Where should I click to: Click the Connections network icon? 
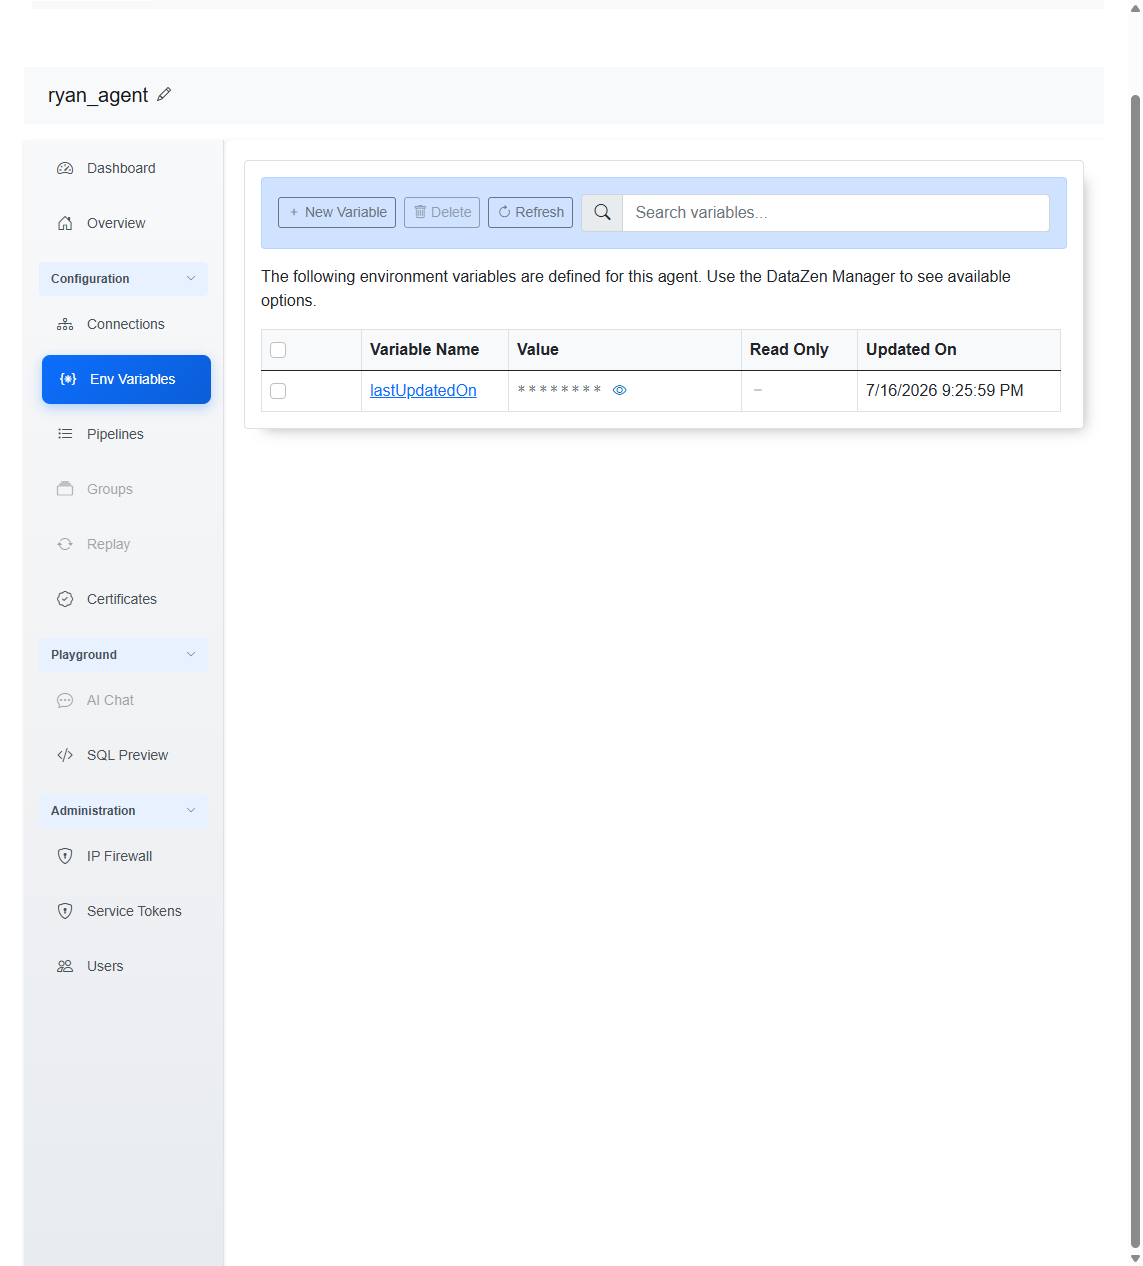click(x=65, y=324)
